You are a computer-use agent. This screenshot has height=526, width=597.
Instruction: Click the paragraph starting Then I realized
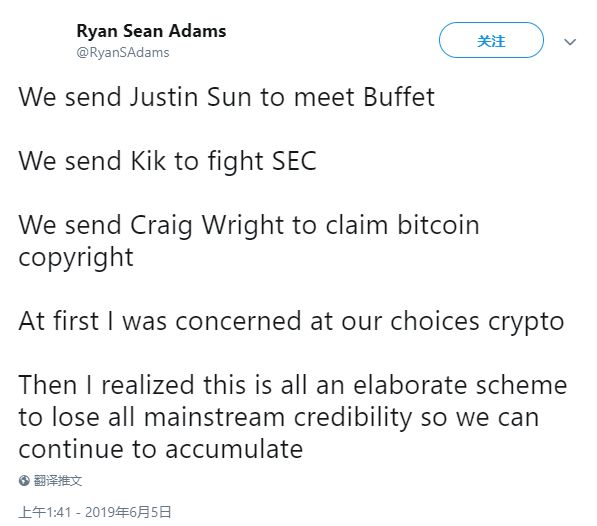pyautogui.click(x=293, y=417)
